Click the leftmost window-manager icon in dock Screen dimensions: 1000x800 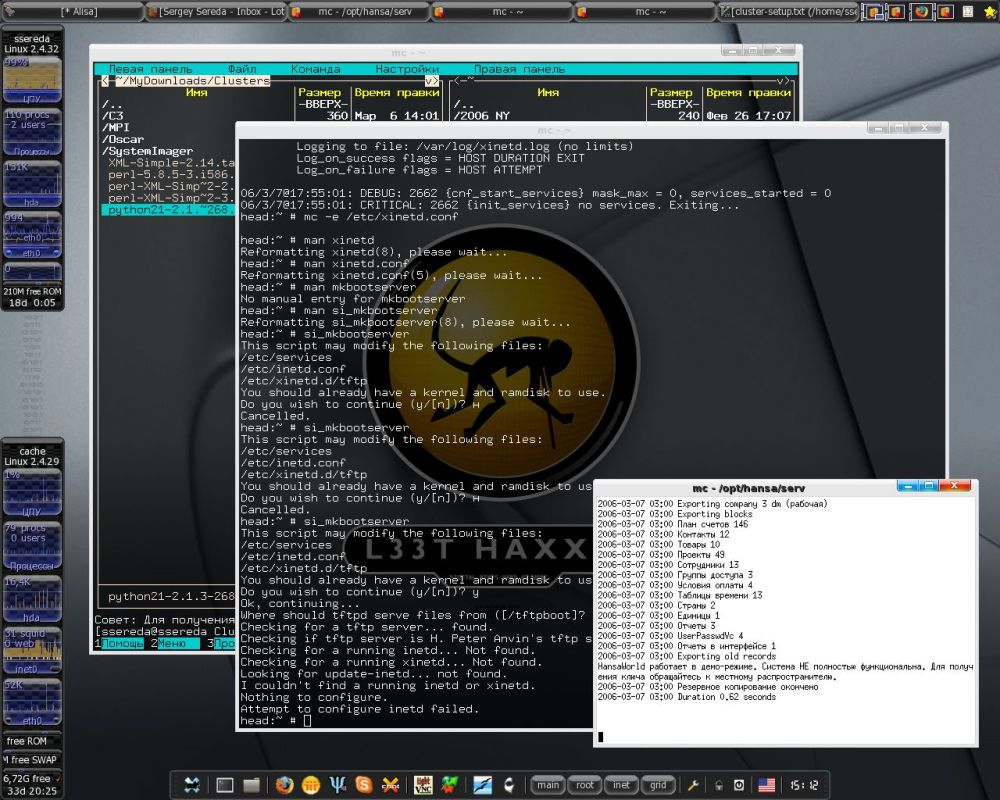[192, 785]
